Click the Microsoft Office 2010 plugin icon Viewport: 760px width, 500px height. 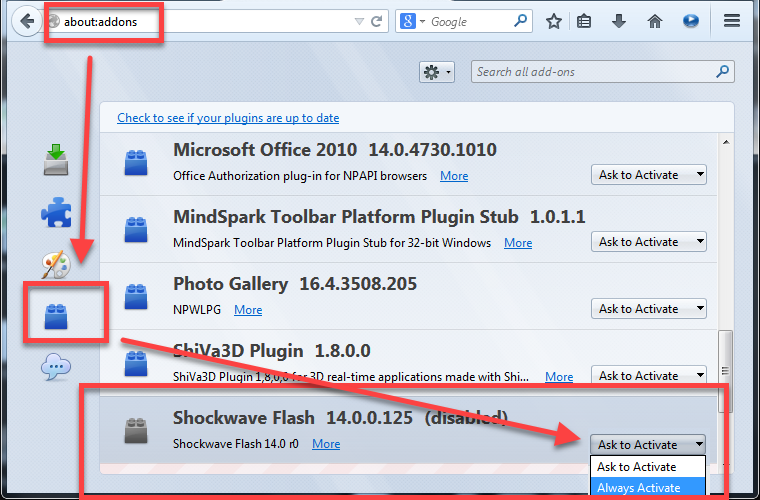(x=136, y=162)
